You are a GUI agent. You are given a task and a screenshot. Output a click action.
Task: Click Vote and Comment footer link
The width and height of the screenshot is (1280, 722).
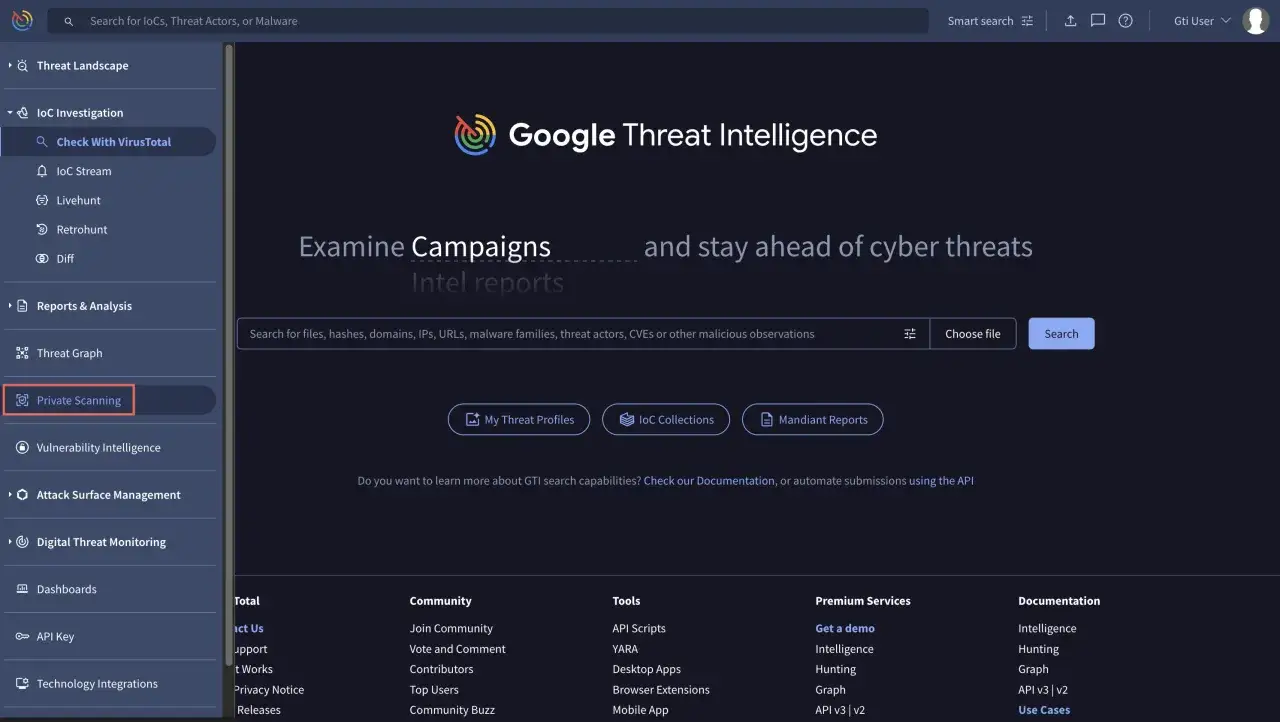coord(457,649)
